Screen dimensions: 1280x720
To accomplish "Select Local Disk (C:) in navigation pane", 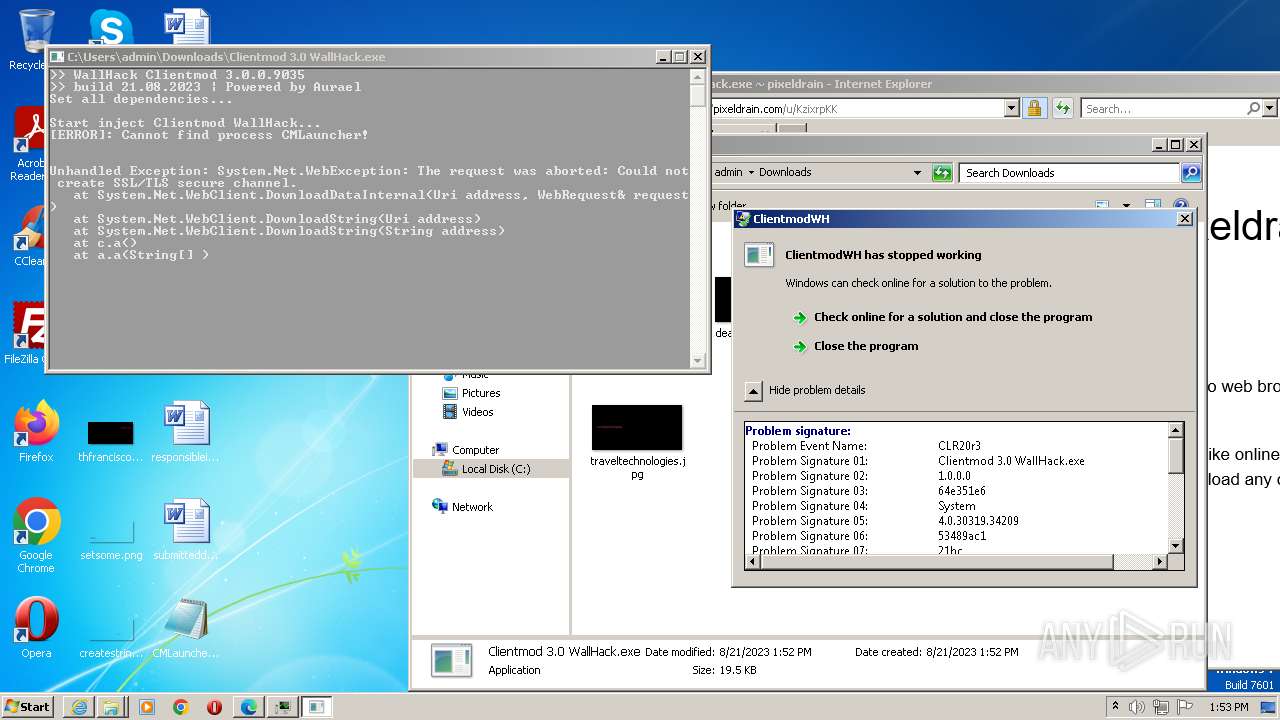I will click(495, 469).
